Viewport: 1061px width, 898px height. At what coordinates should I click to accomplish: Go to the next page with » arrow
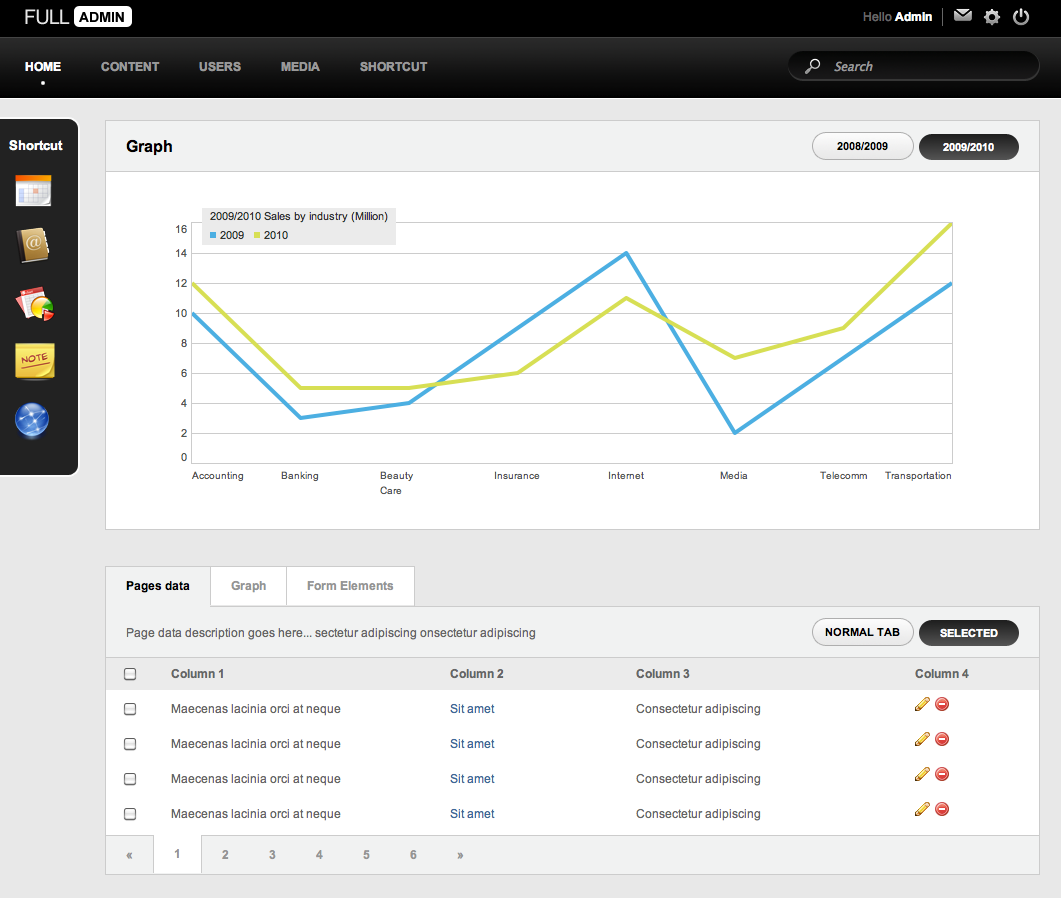460,855
